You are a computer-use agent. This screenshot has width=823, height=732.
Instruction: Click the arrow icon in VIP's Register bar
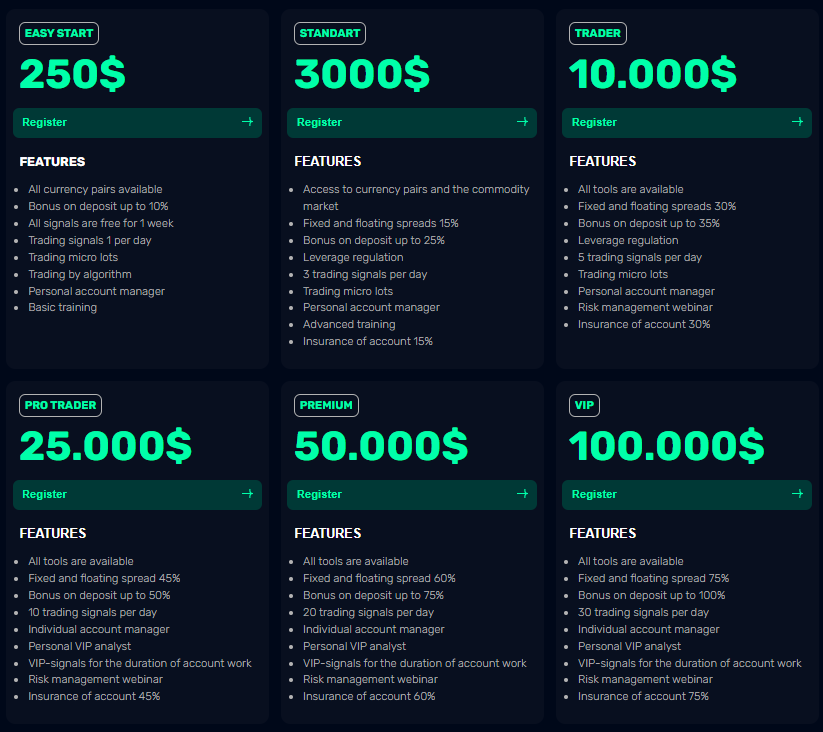click(x=797, y=494)
